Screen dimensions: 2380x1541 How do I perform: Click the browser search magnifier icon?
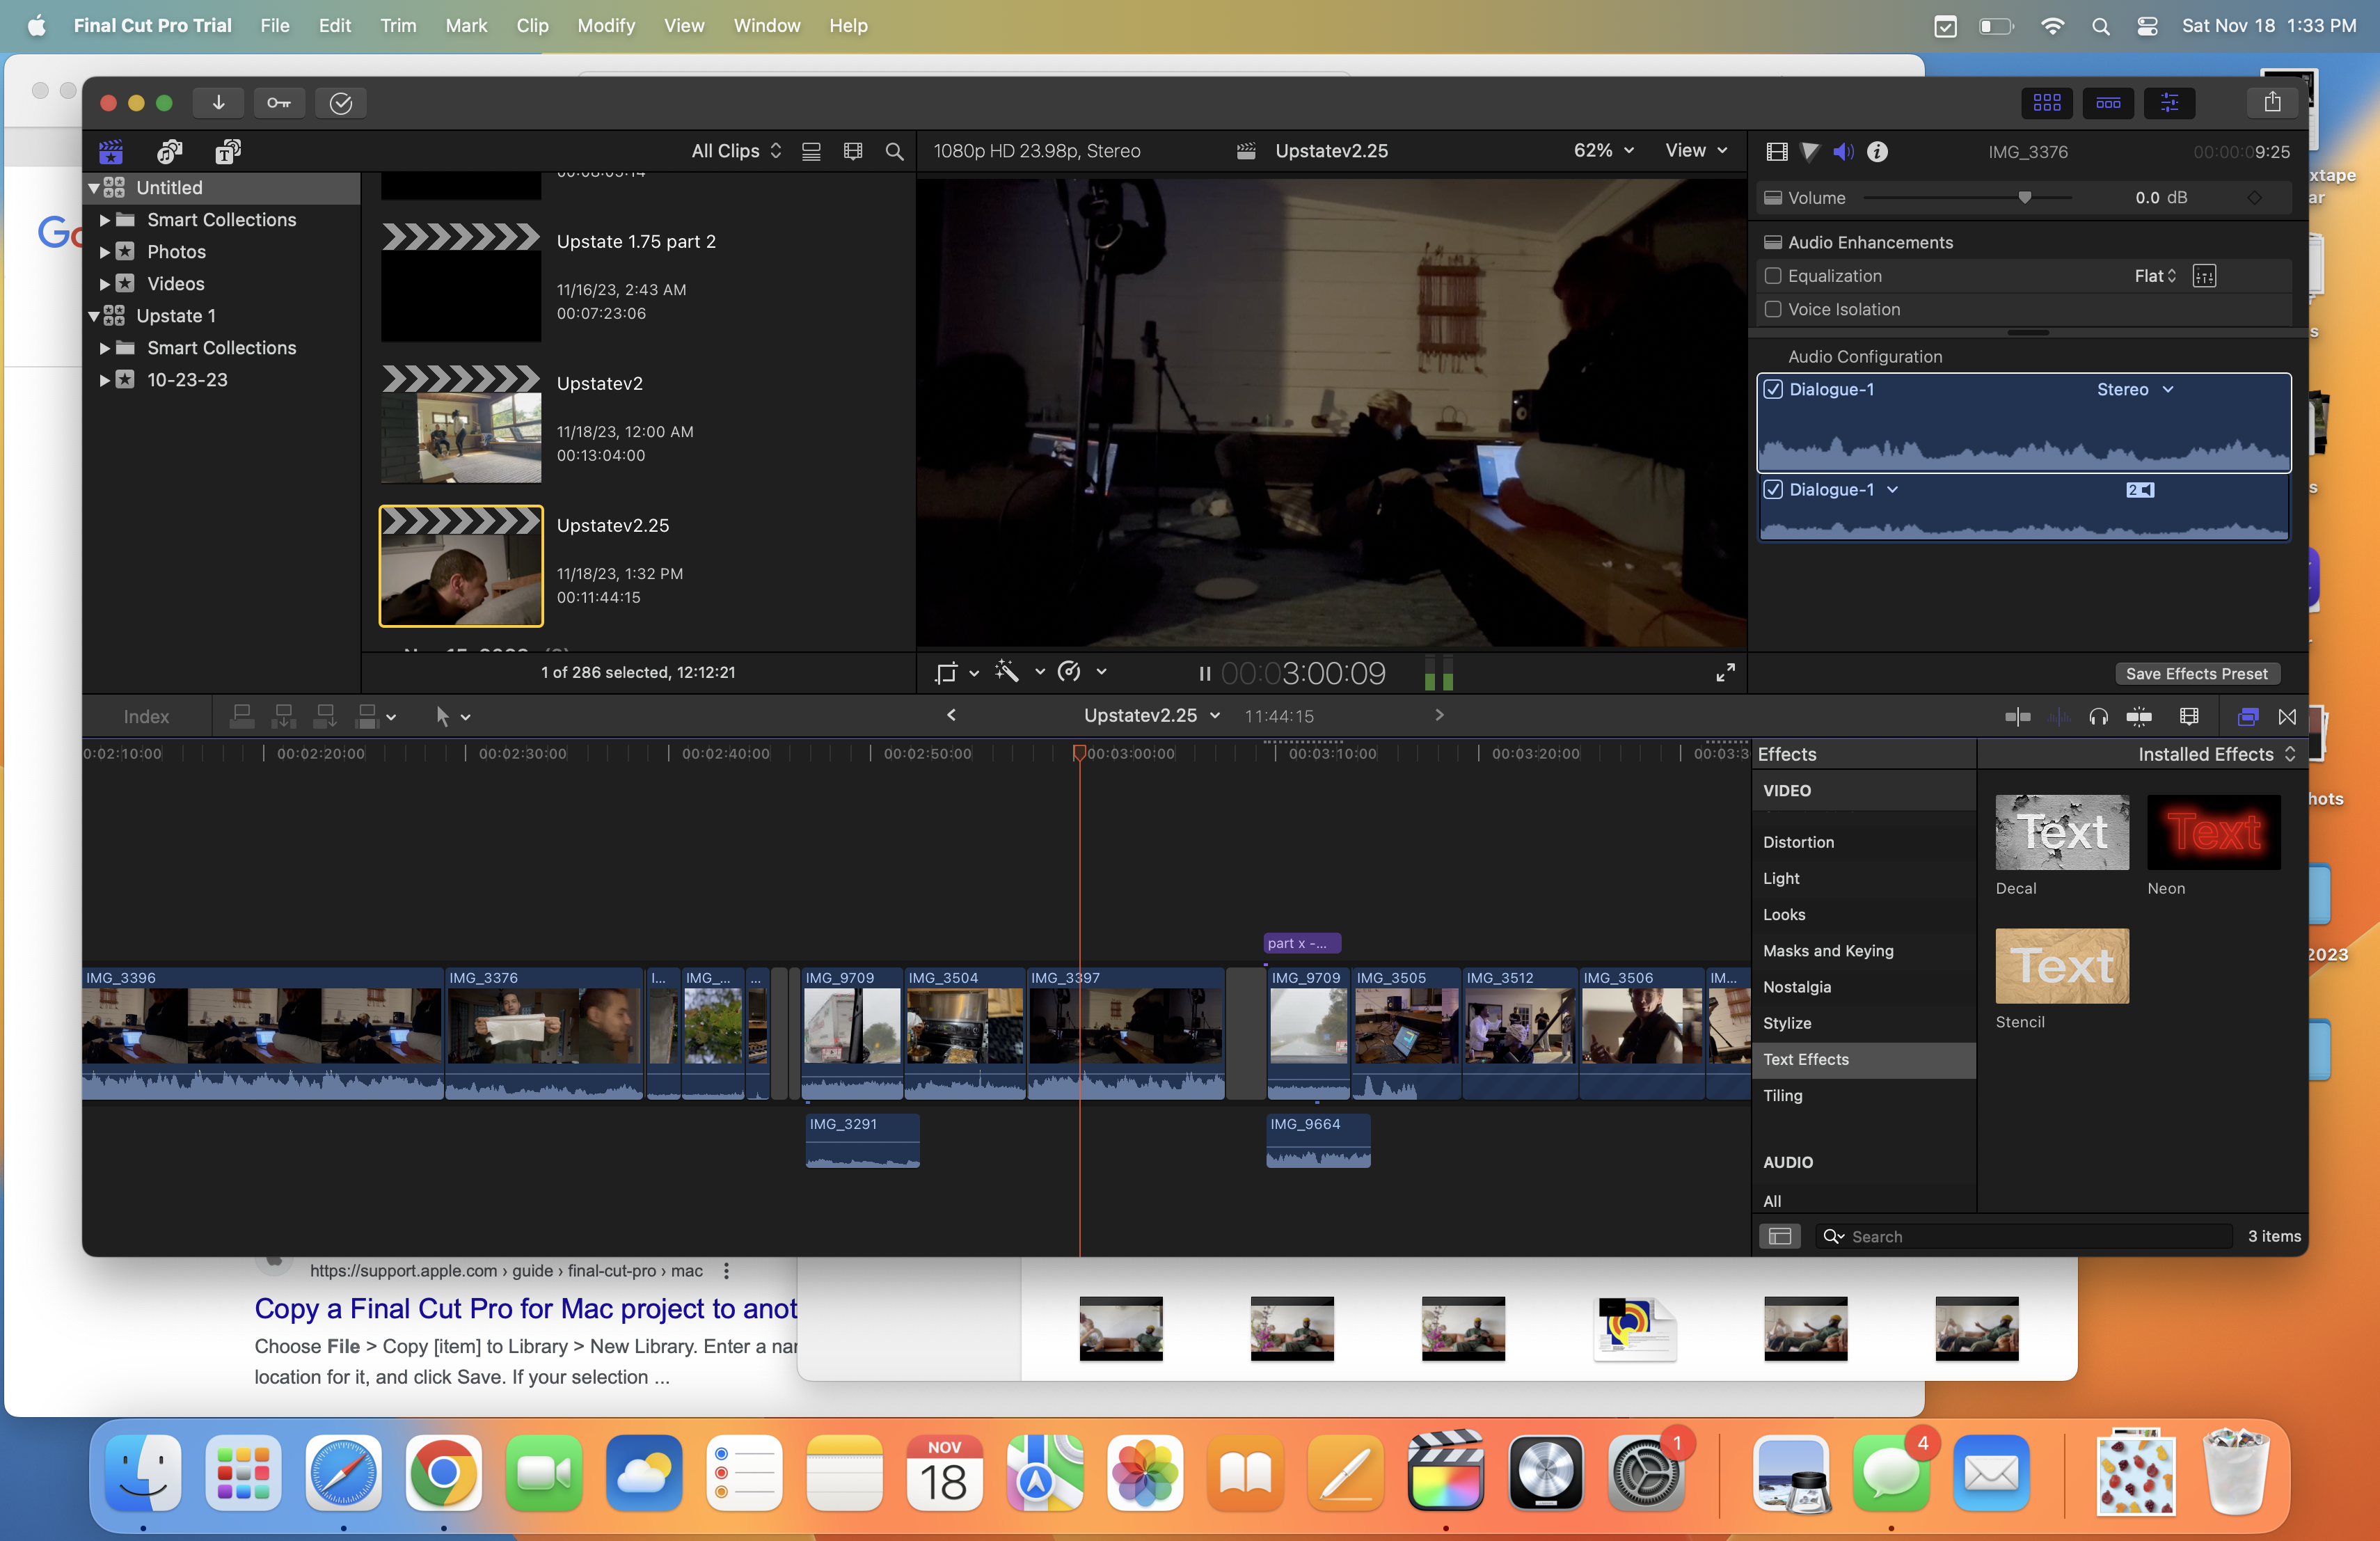(x=894, y=151)
